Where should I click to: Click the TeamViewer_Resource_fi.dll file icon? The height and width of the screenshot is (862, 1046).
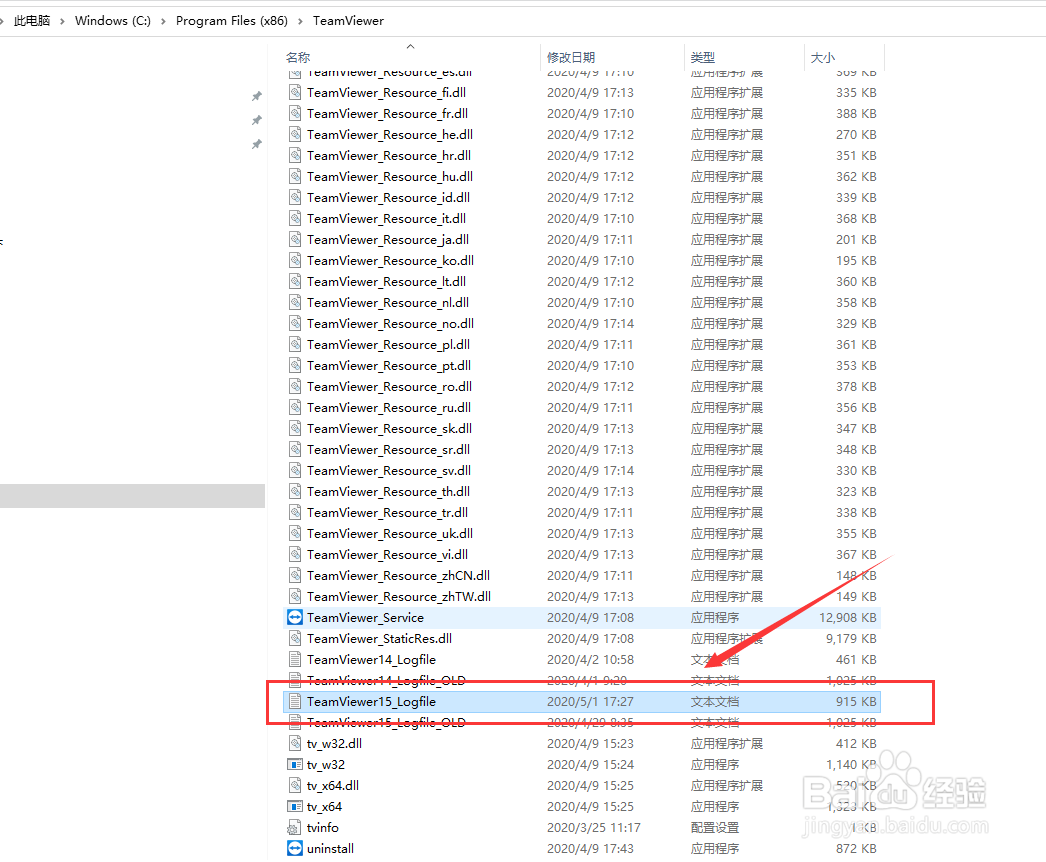point(294,92)
